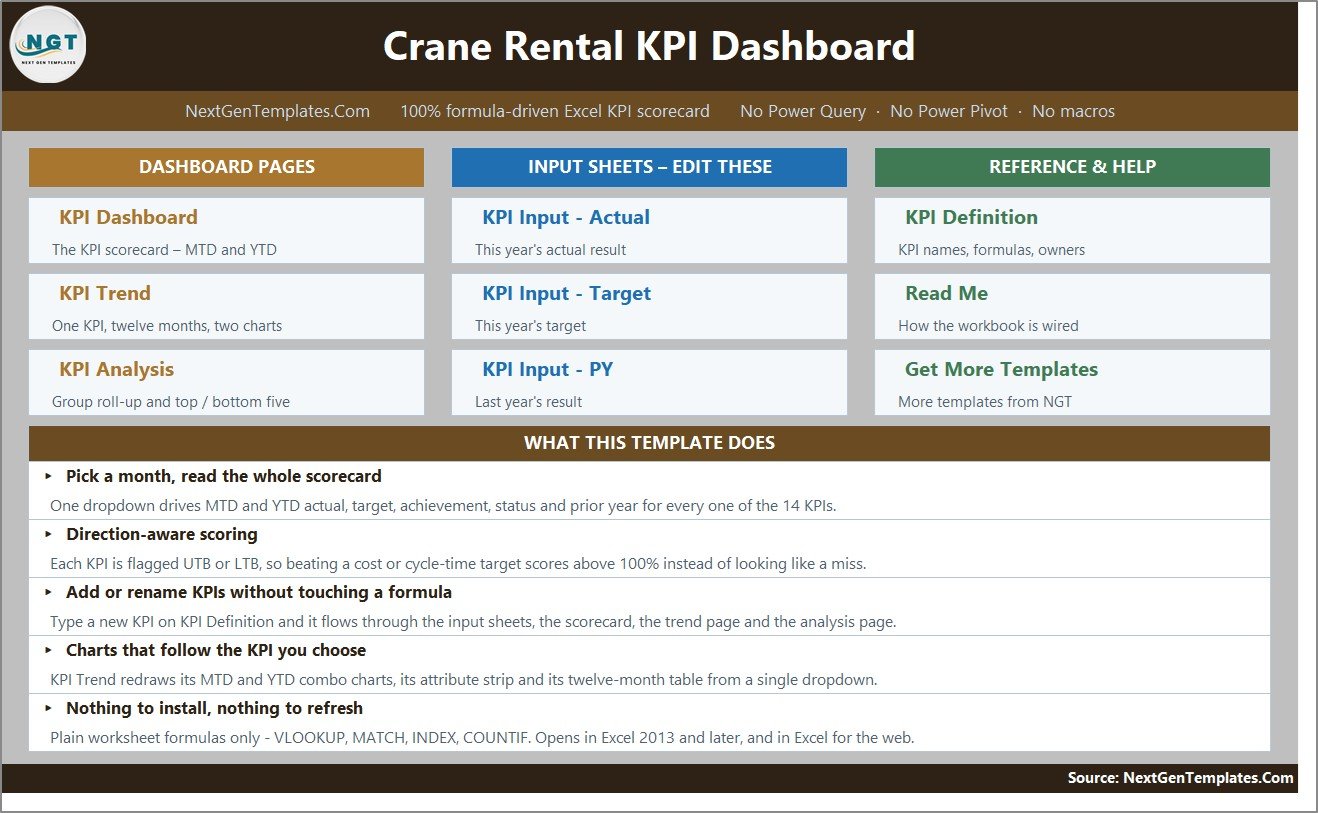Viewport: 1318px width, 813px height.
Task: Click 'Source: NextGenTemplates.Com' footer text
Action: point(1180,778)
